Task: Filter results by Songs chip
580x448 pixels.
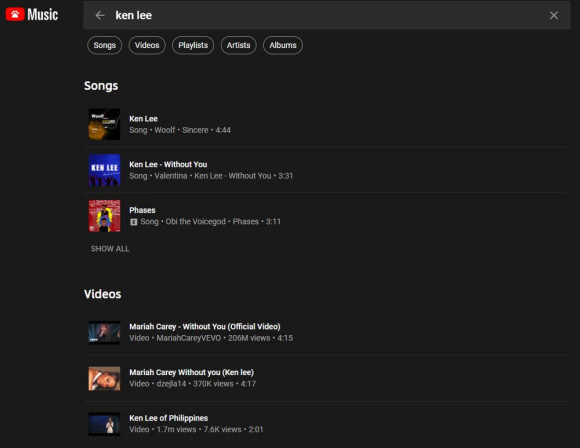Action: click(105, 45)
